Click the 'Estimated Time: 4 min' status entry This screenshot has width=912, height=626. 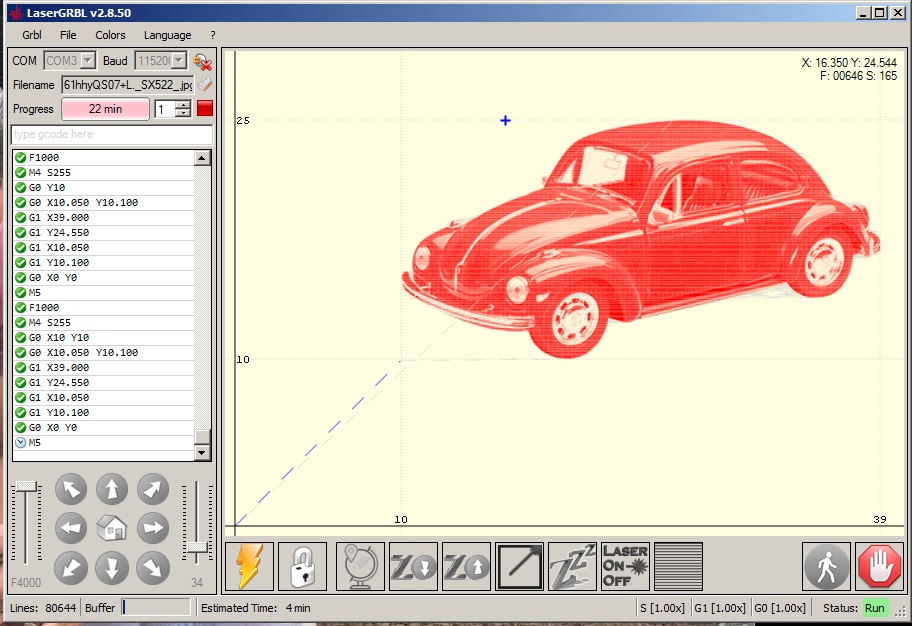[255, 608]
